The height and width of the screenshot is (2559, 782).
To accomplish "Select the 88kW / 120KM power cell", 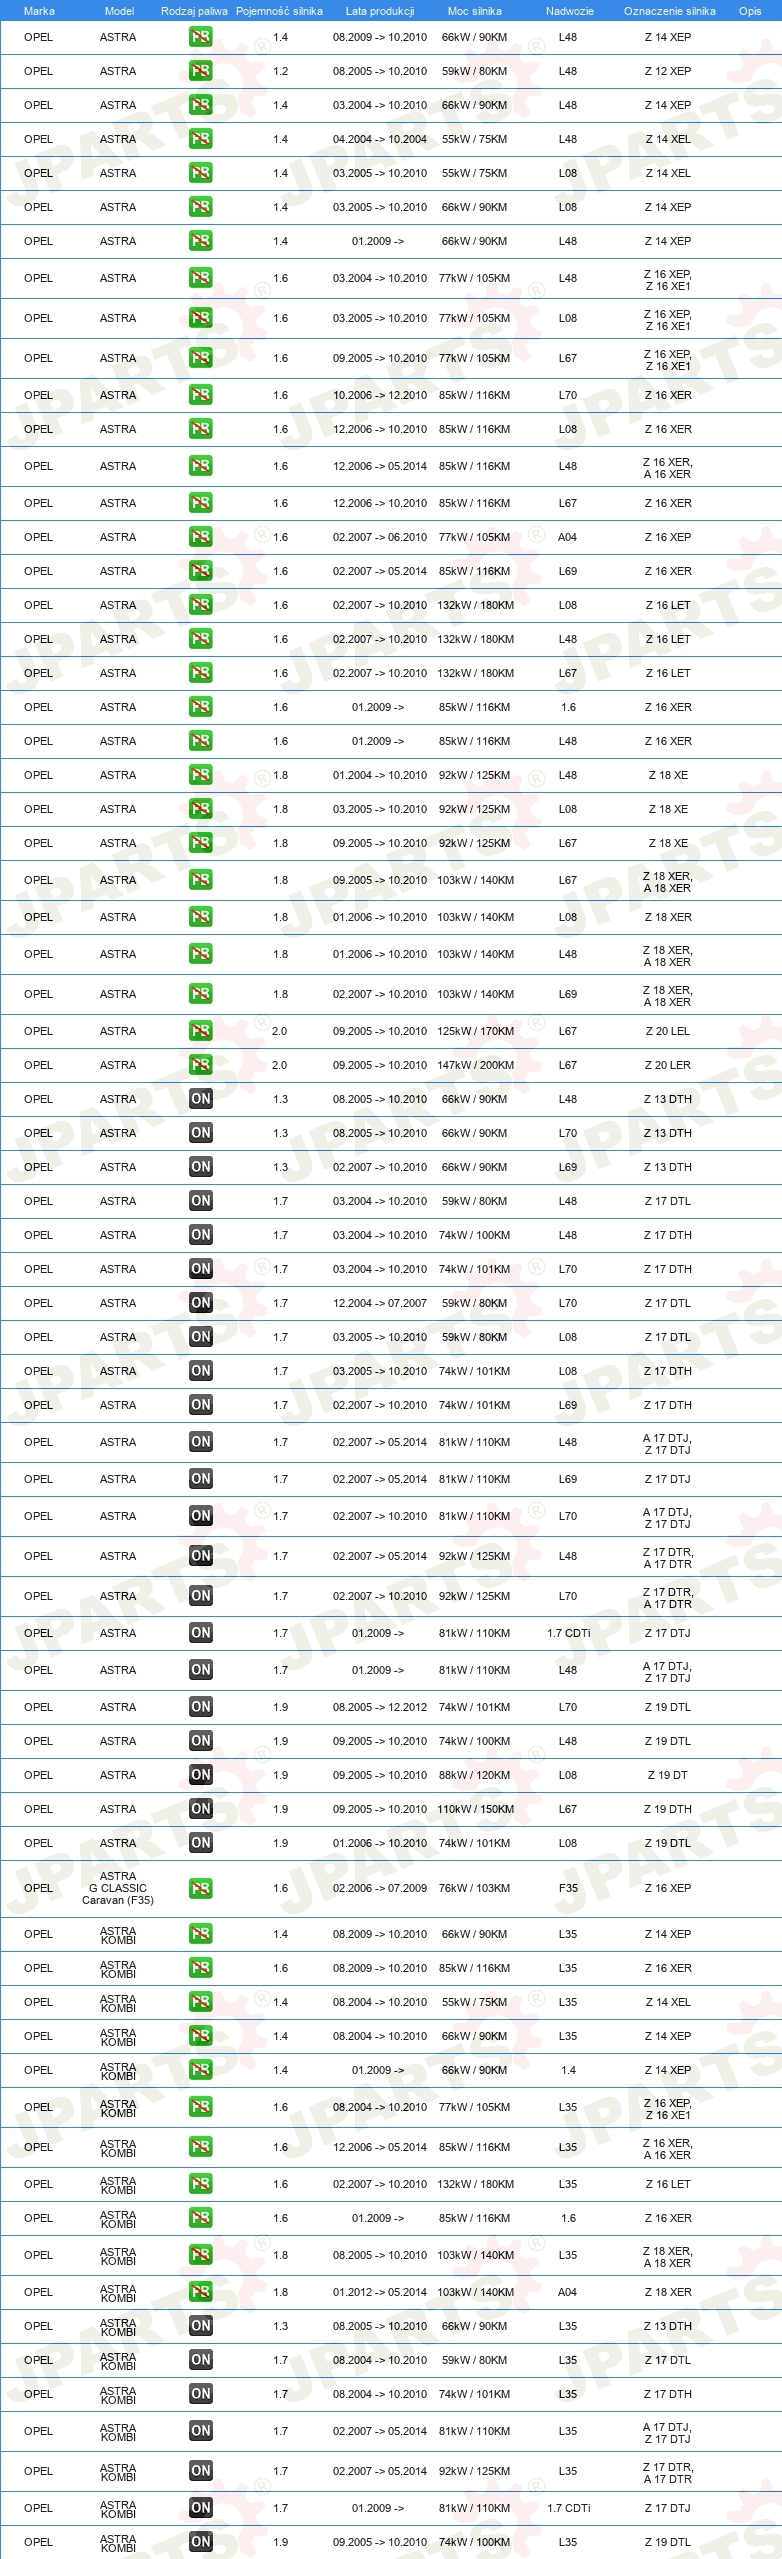I will [x=474, y=1775].
